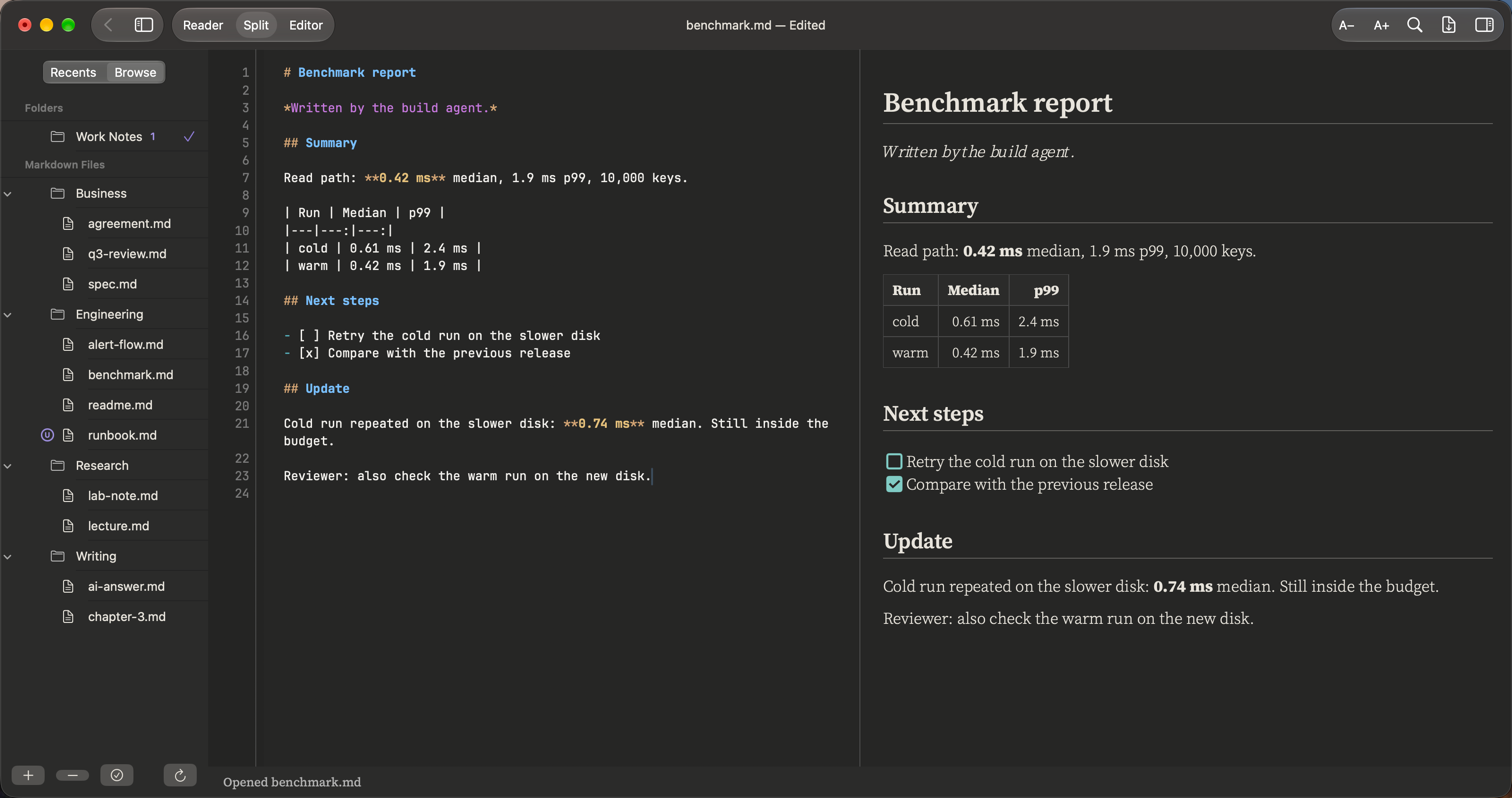Click the 'Benchmark report' preview heading

pyautogui.click(x=998, y=103)
